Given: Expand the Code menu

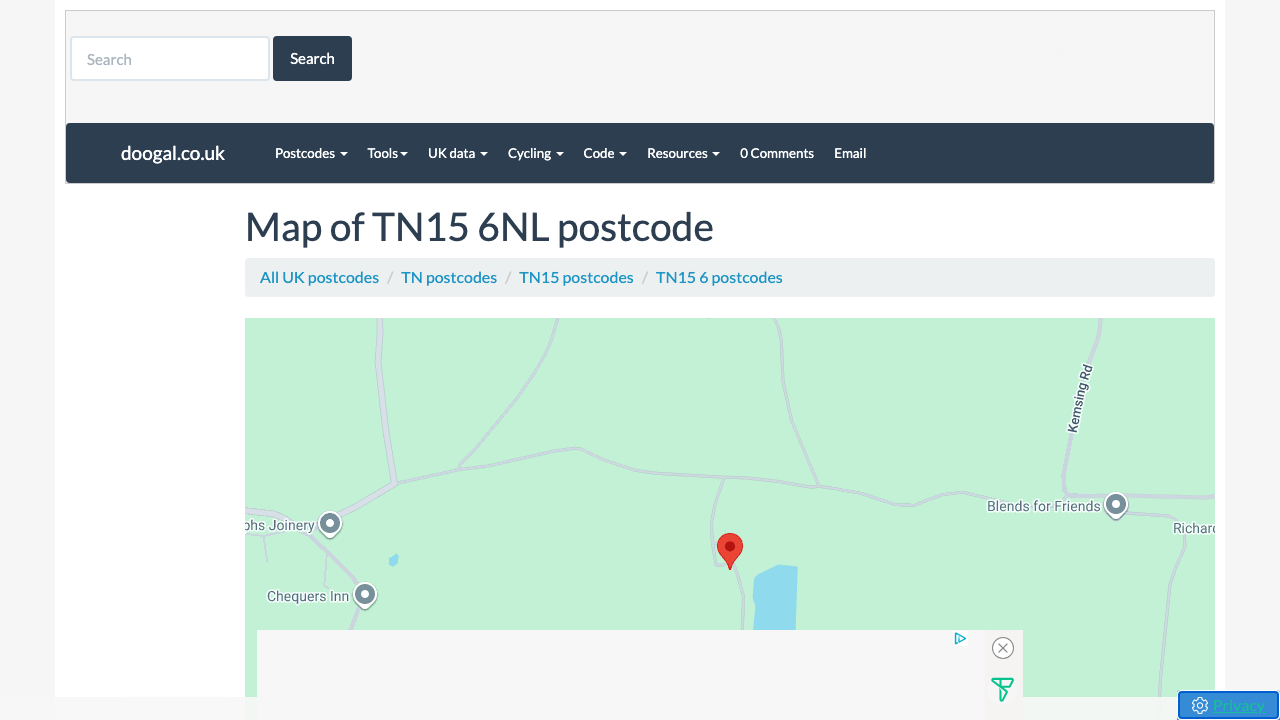Looking at the screenshot, I should click(604, 153).
